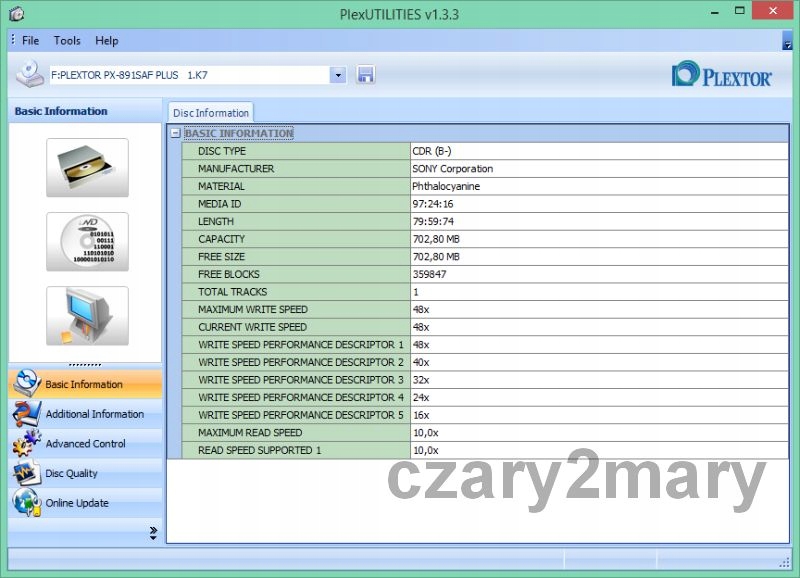800x578 pixels.
Task: Click the READ SPEED SUPPORTED 1 label
Action: 260,450
